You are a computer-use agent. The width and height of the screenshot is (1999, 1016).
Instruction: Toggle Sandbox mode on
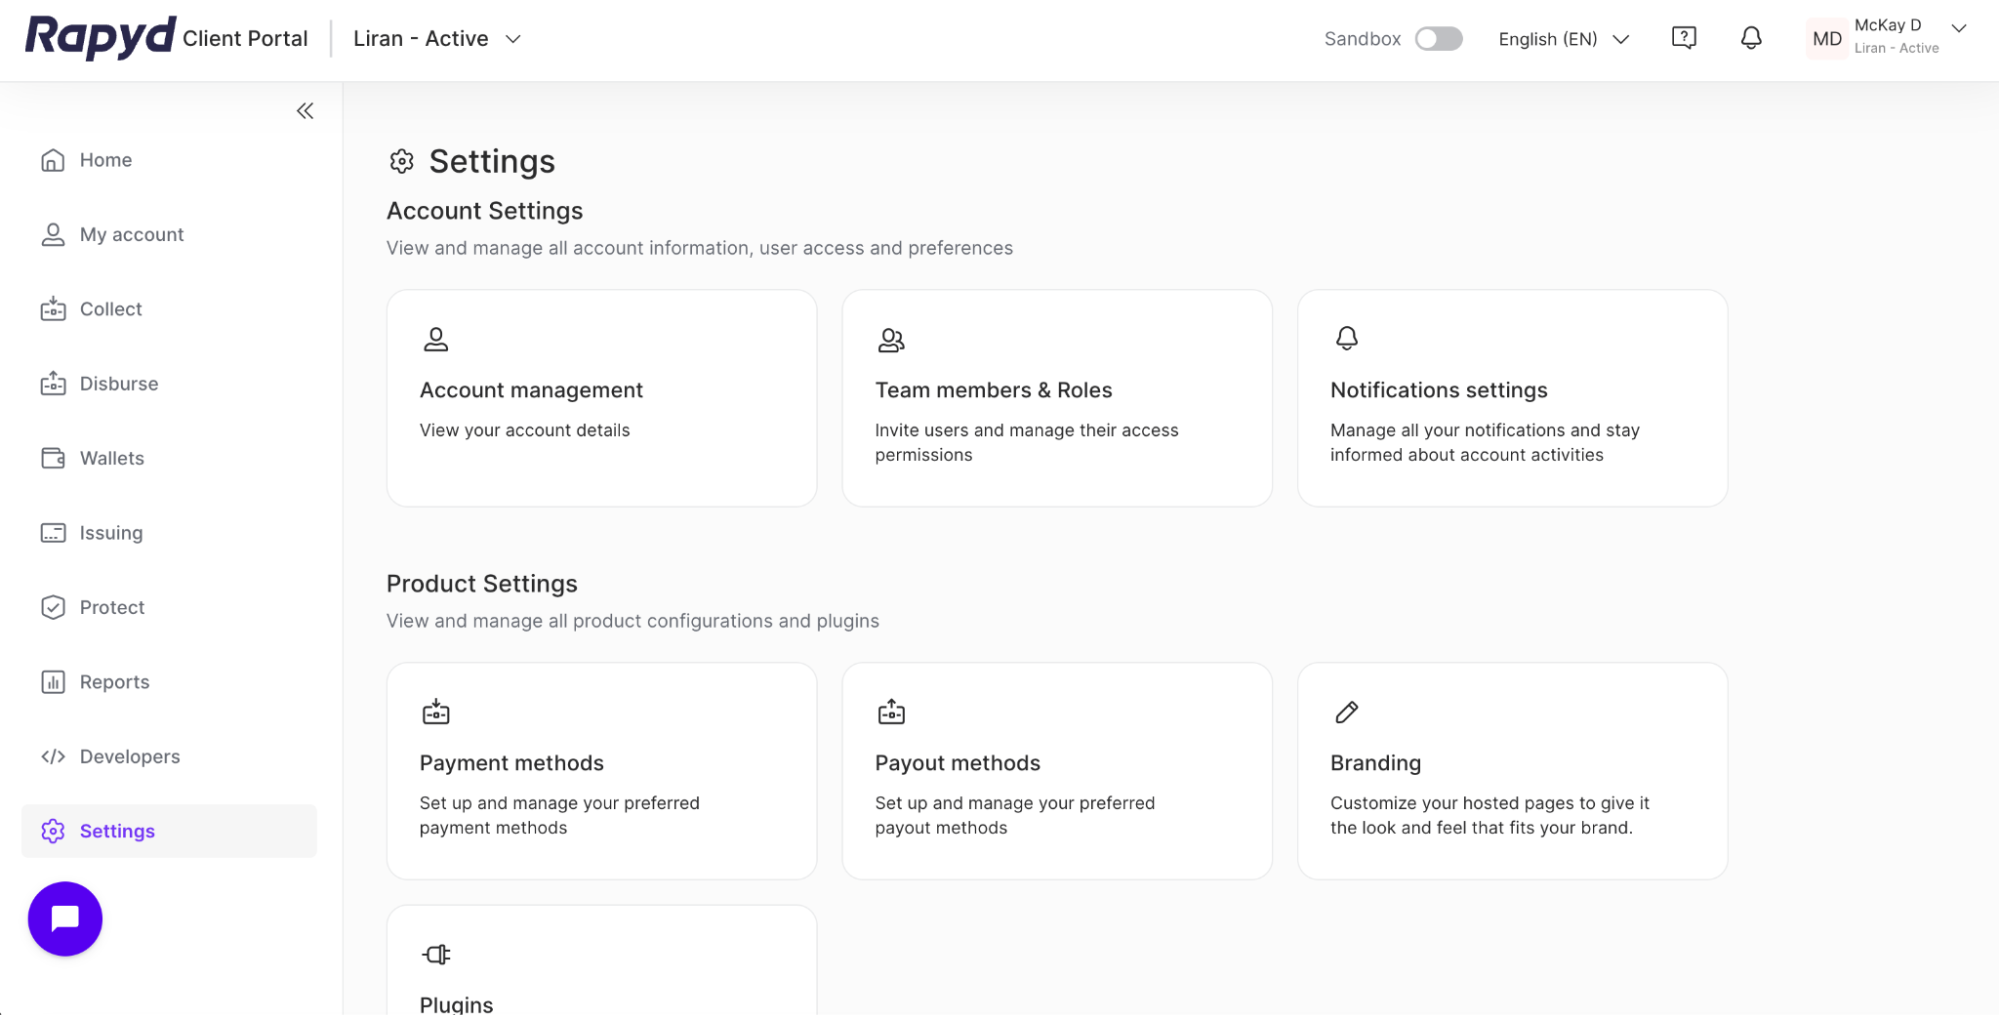[1438, 37]
